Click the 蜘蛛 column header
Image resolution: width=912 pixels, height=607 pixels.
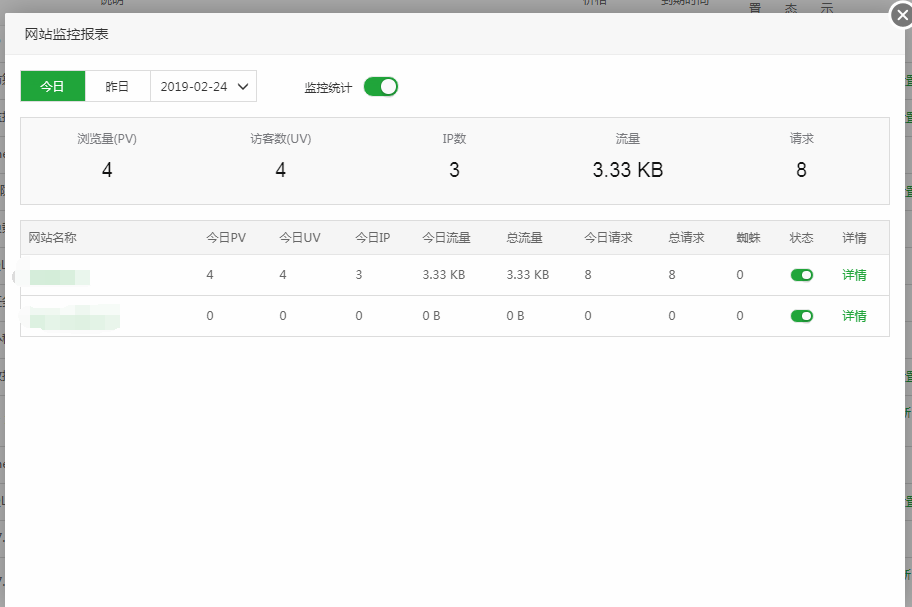click(748, 238)
